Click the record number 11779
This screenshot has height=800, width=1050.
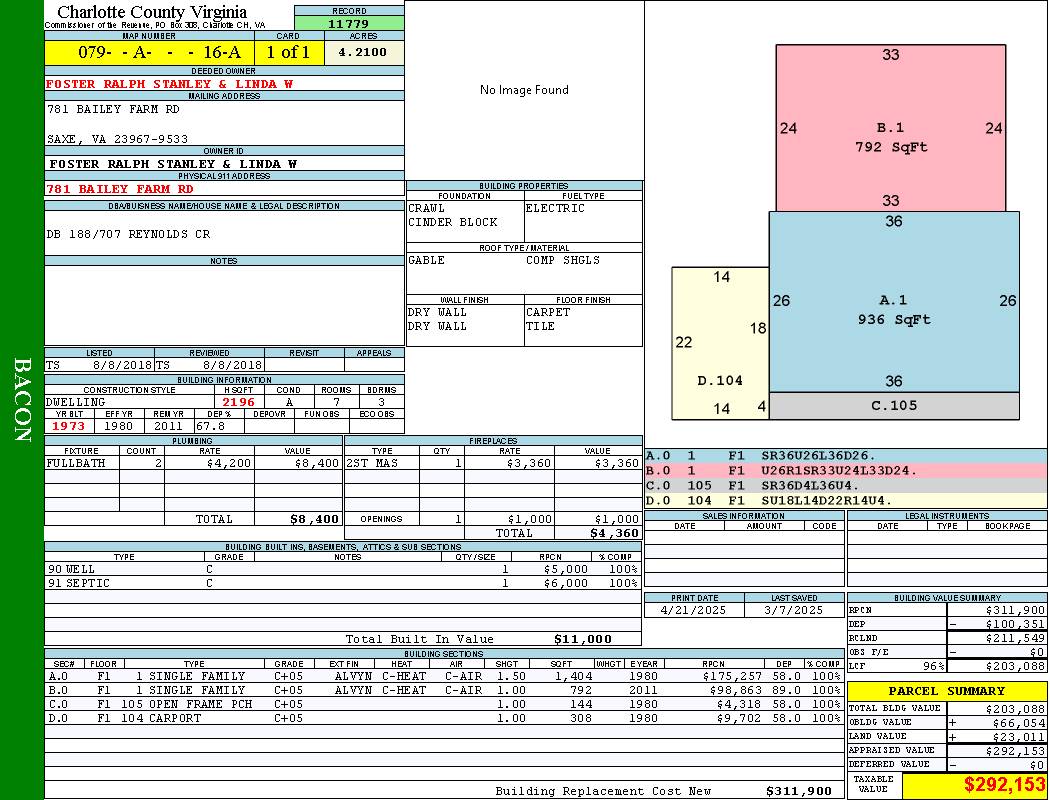point(349,23)
